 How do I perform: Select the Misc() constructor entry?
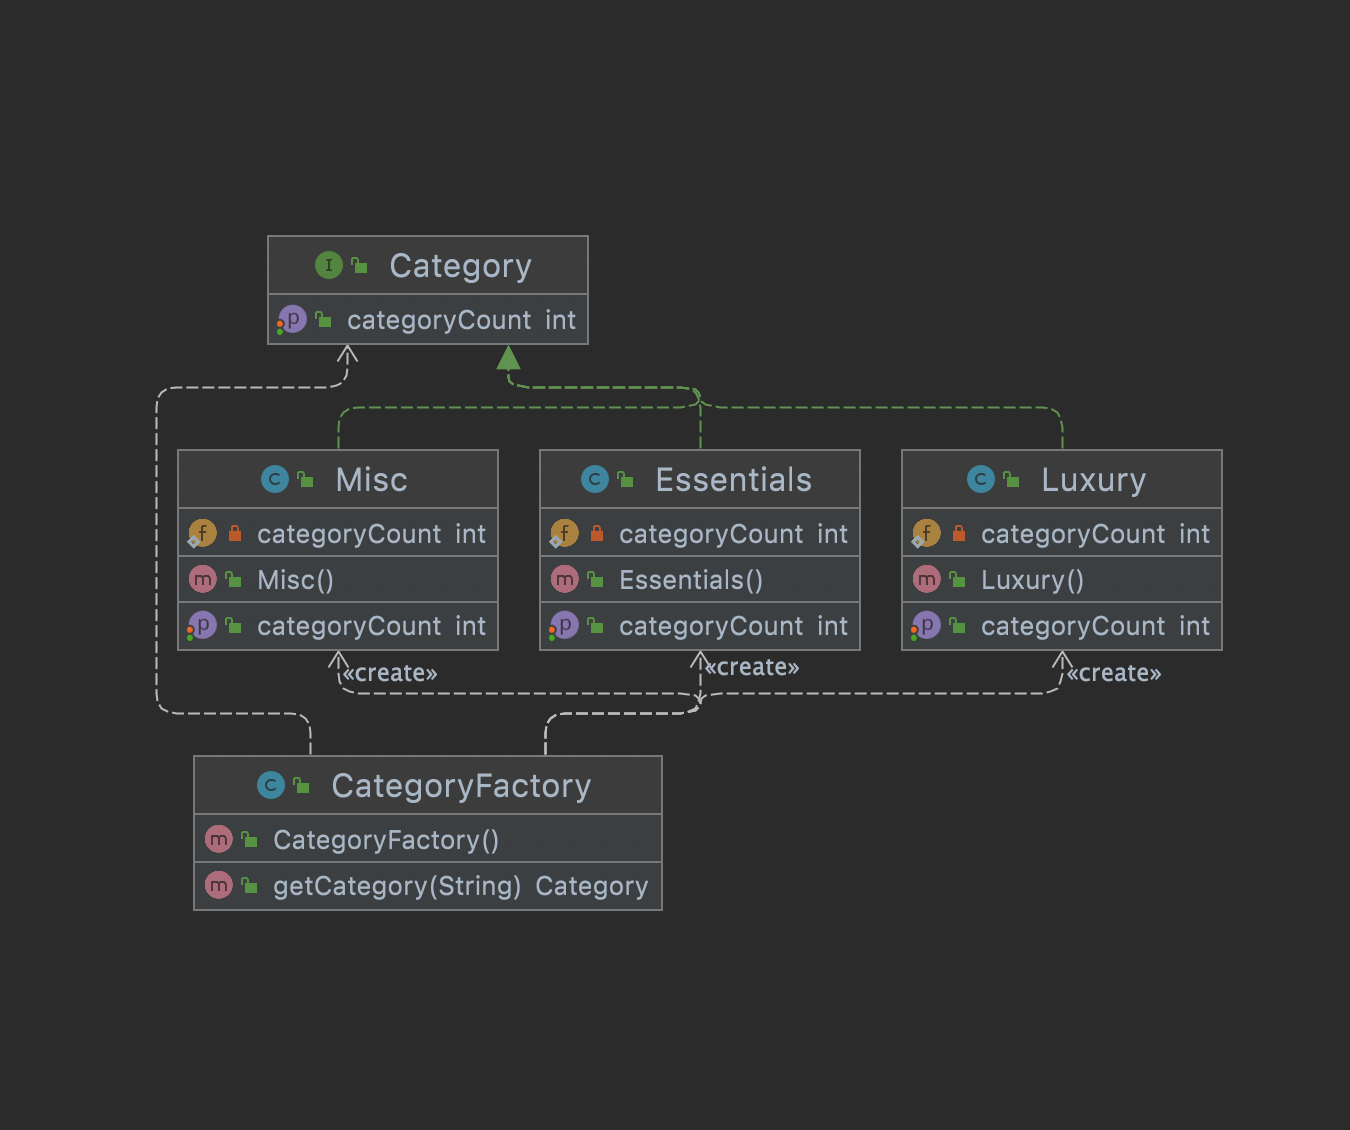pyautogui.click(x=295, y=579)
